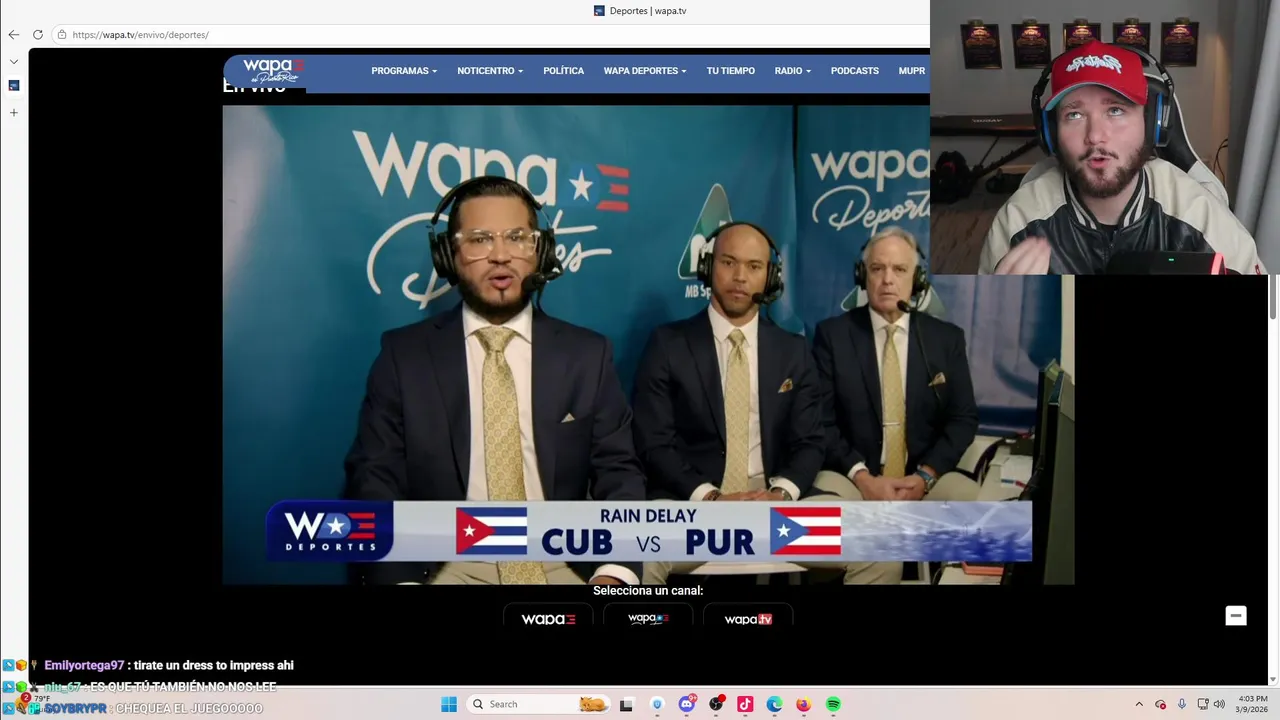Click the microphone tray icon
Screen dimensions: 1280x720
[x=1182, y=704]
